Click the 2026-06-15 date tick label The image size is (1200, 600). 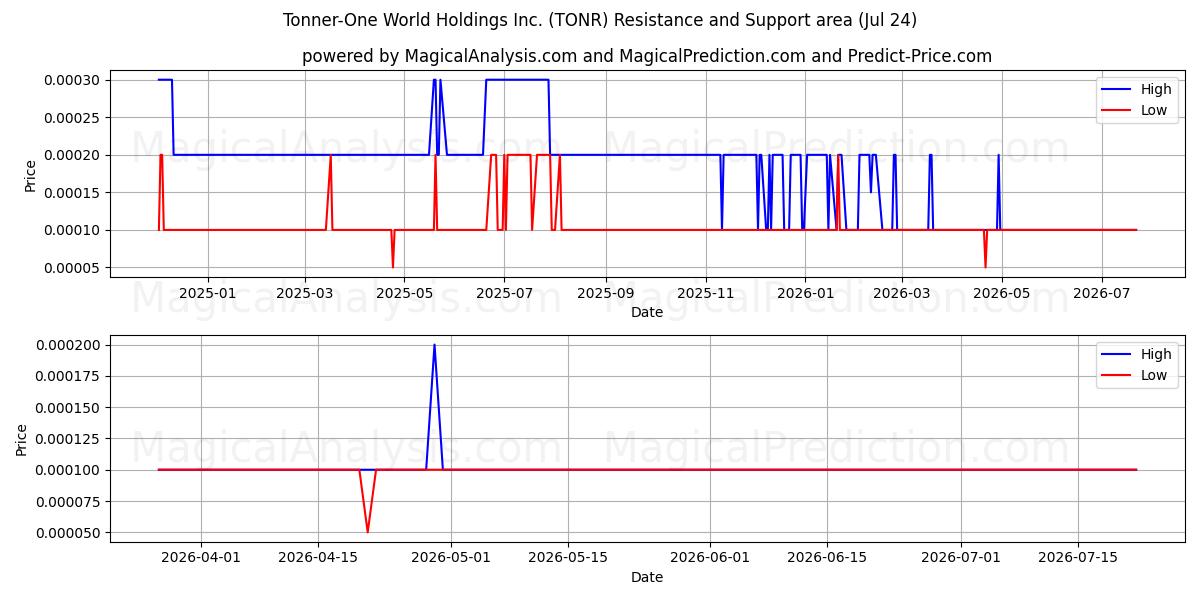tap(827, 559)
